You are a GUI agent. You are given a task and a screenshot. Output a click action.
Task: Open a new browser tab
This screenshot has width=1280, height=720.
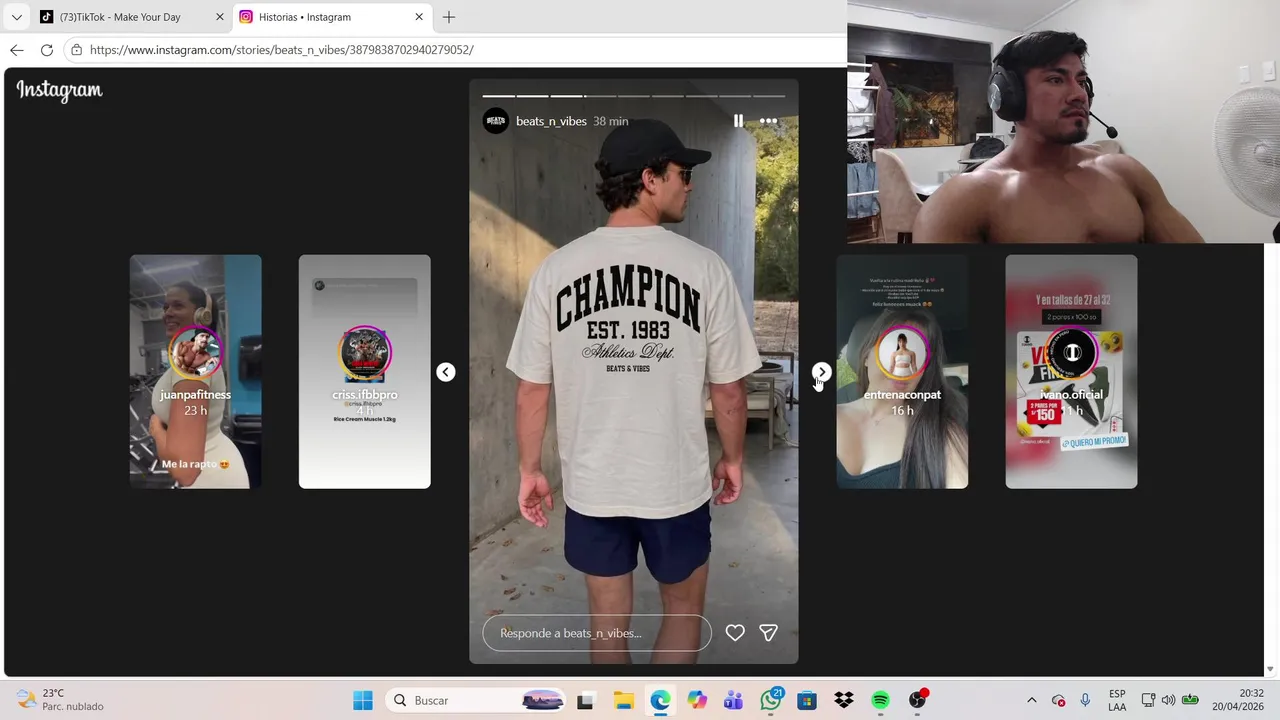tap(449, 17)
